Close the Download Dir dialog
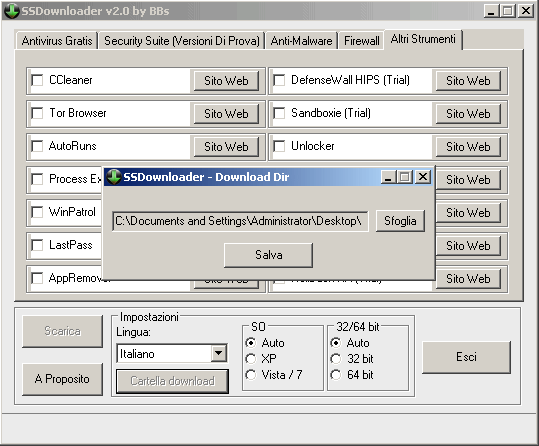This screenshot has width=539, height=446. click(x=423, y=177)
